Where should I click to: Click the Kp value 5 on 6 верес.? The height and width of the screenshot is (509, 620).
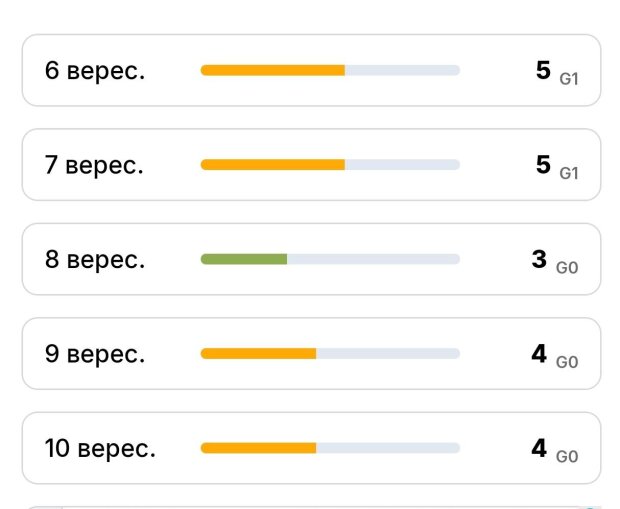click(543, 70)
